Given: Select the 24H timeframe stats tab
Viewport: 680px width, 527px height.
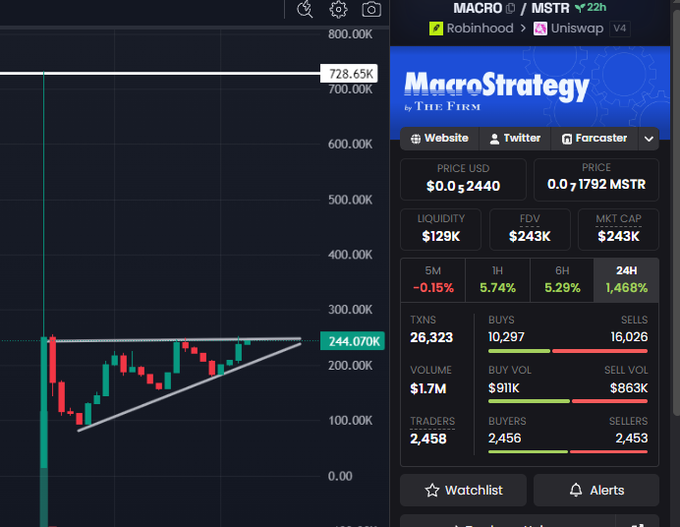Looking at the screenshot, I should 626,280.
